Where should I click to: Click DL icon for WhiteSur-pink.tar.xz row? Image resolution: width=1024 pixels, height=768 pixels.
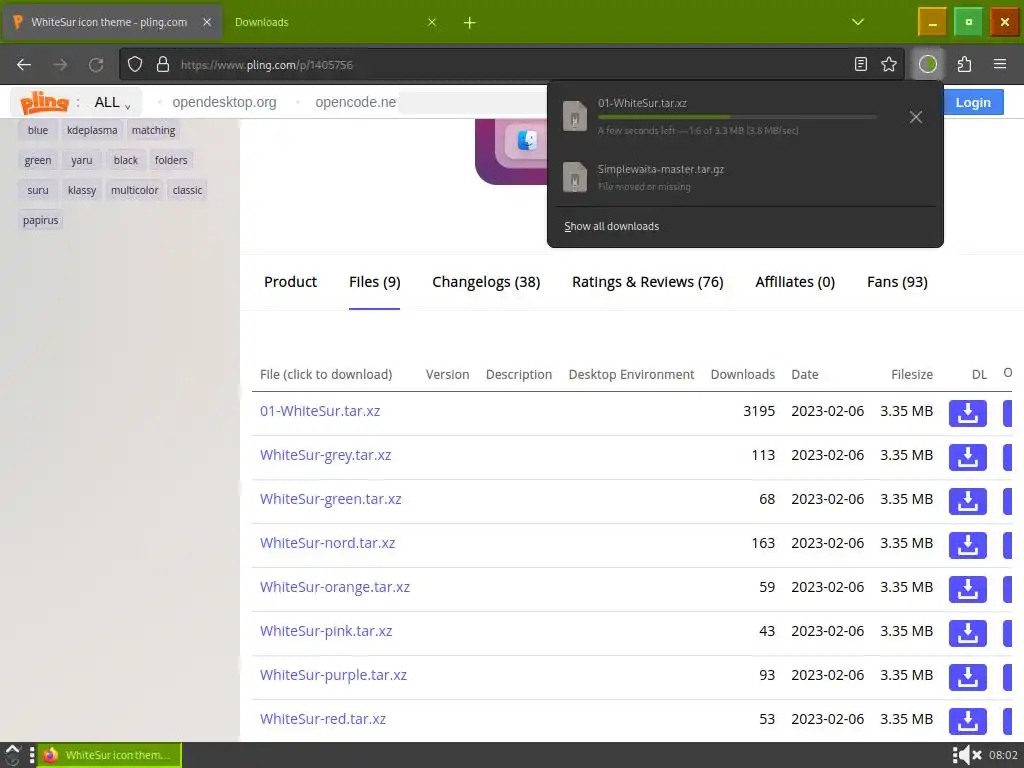tap(967, 633)
